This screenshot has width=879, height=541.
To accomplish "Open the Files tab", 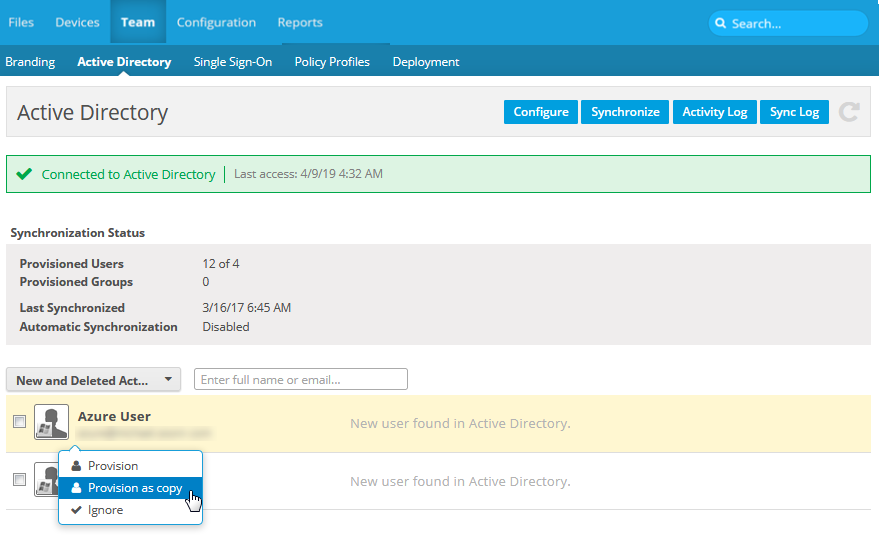I will coord(21,22).
